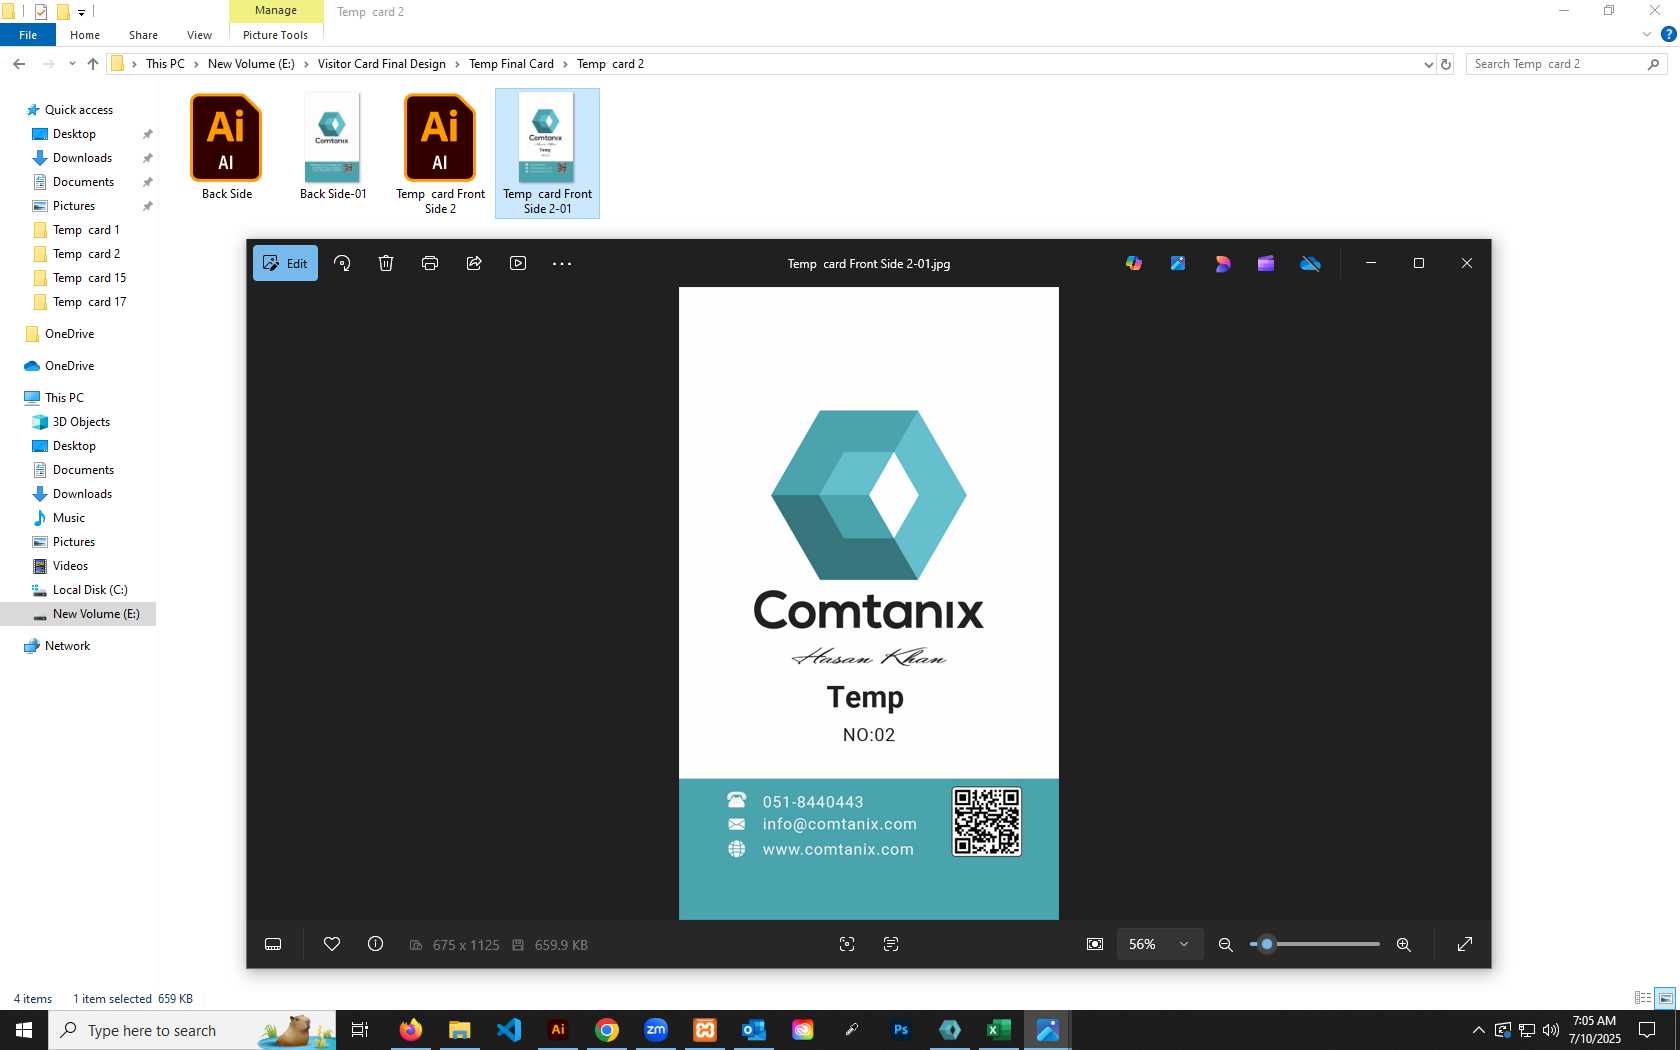Screen dimensions: 1680x1050
Task: Click the visual search scan icon
Action: [847, 944]
